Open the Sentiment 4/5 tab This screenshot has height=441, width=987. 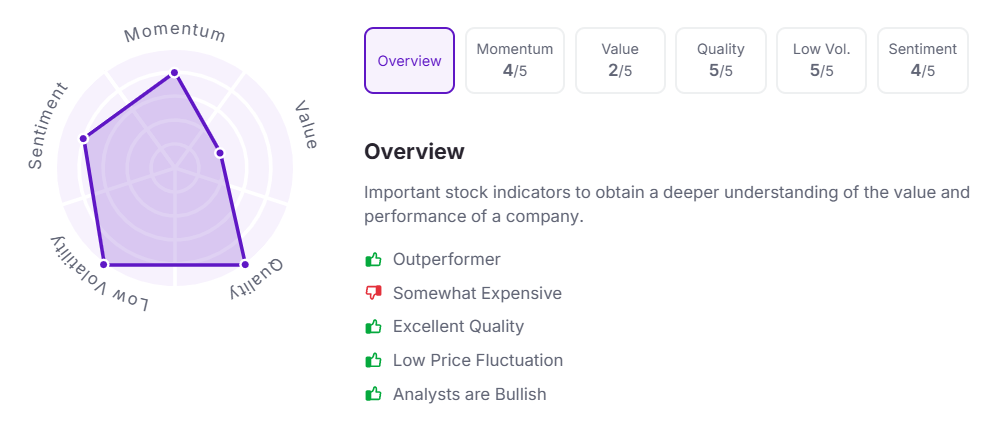(922, 61)
